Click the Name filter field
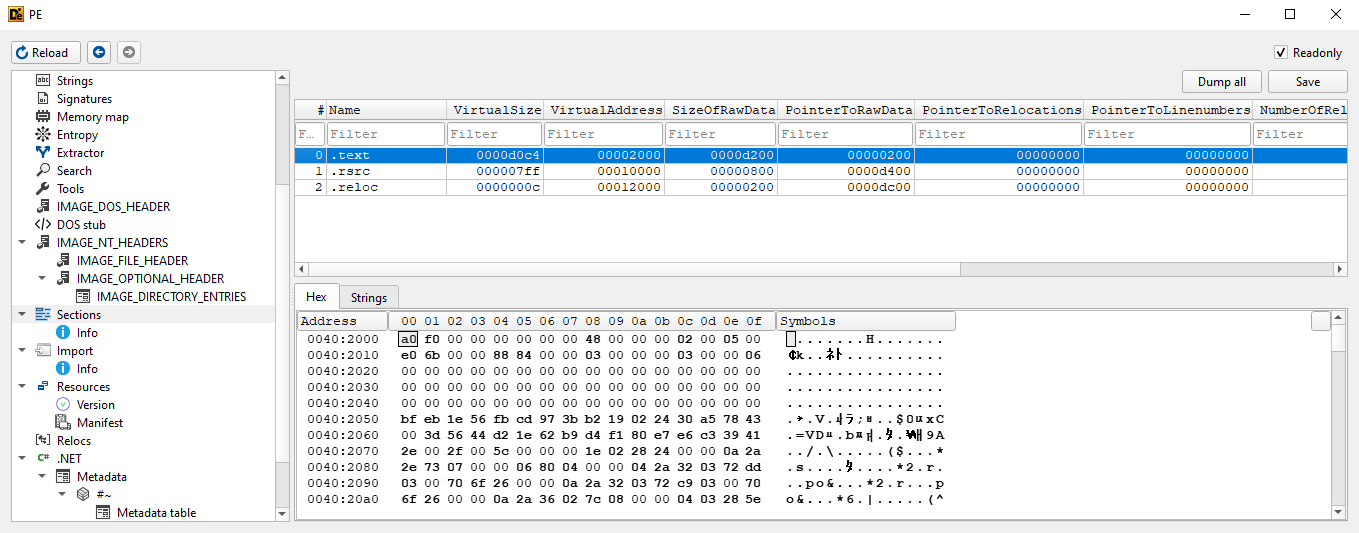The width and height of the screenshot is (1359, 533). tap(386, 134)
